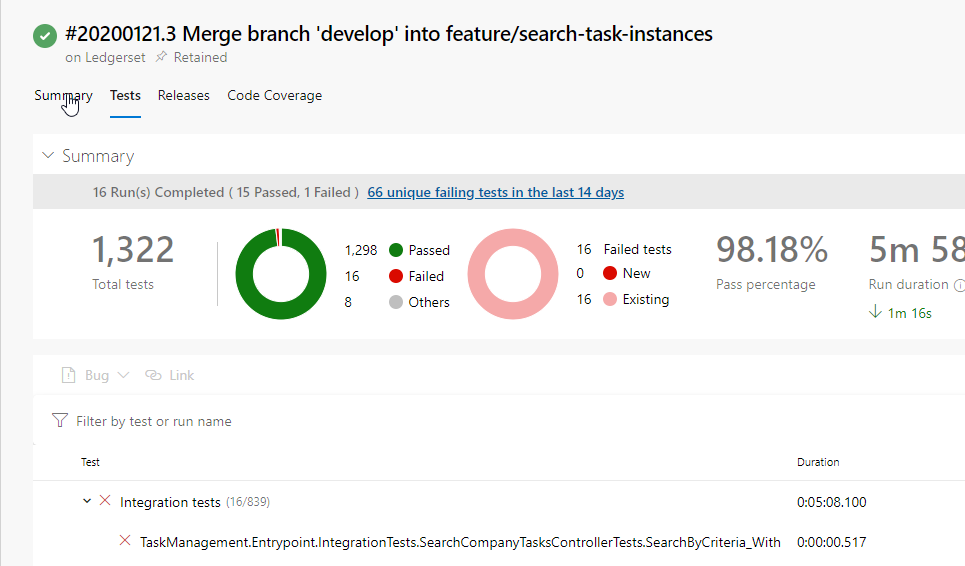
Task: Collapse the Summary section chevron
Action: point(47,156)
